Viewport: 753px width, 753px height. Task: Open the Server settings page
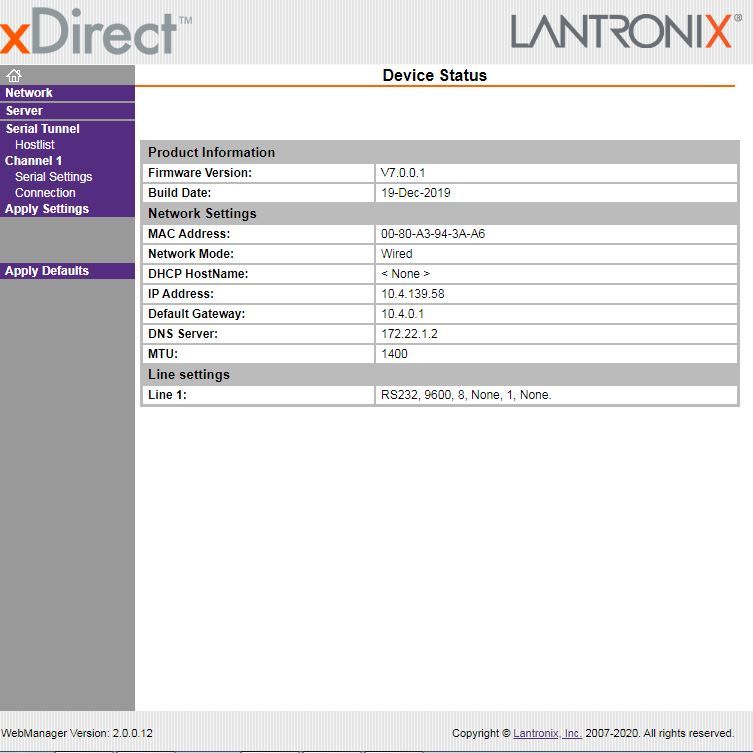pyautogui.click(x=24, y=110)
